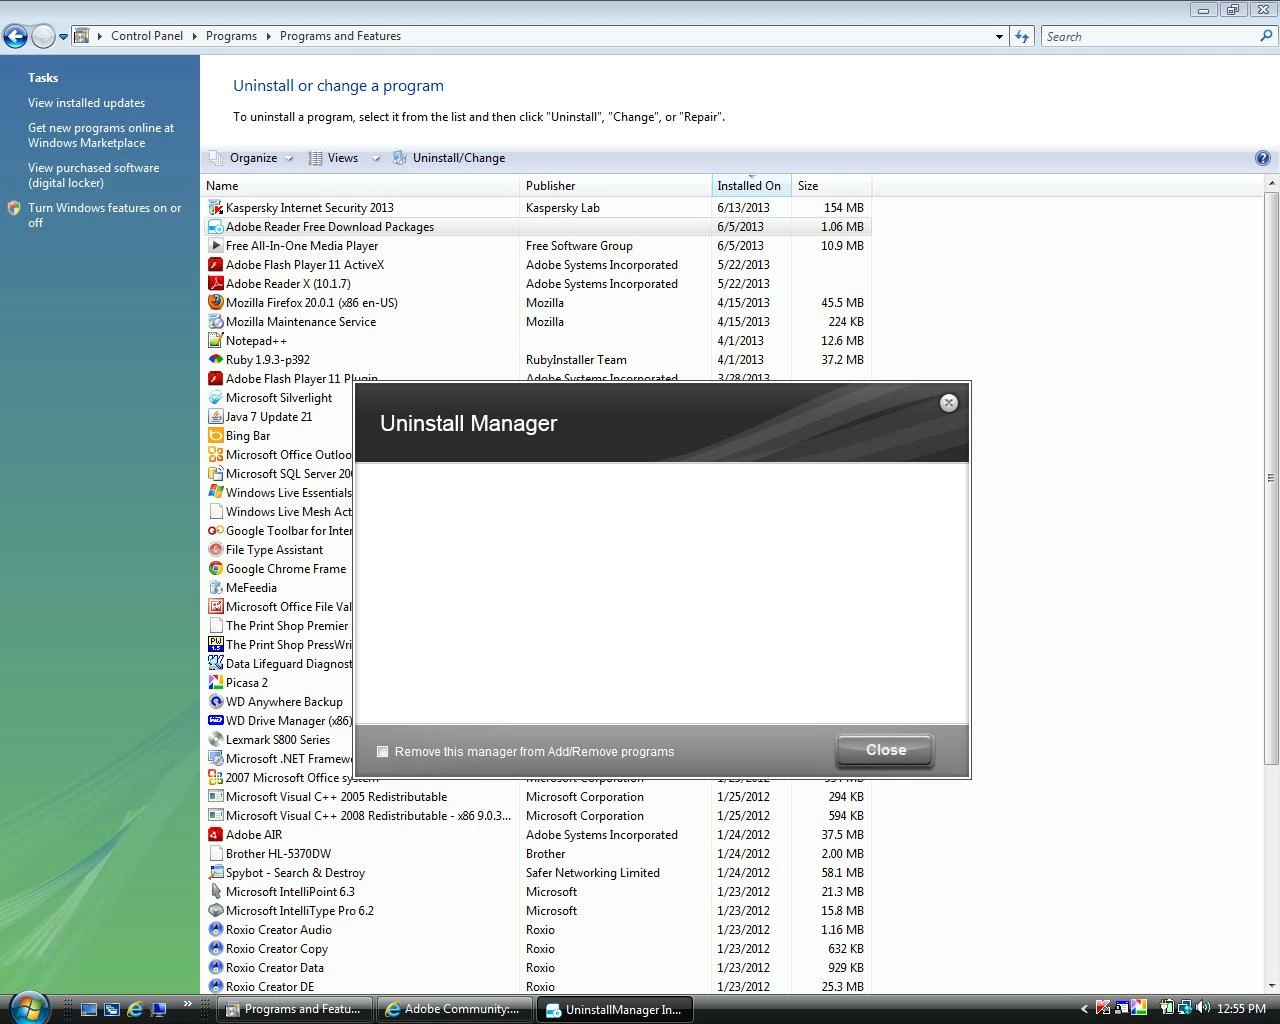Switch to Programs and Features taskbar button
The height and width of the screenshot is (1024, 1280).
coord(295,1009)
